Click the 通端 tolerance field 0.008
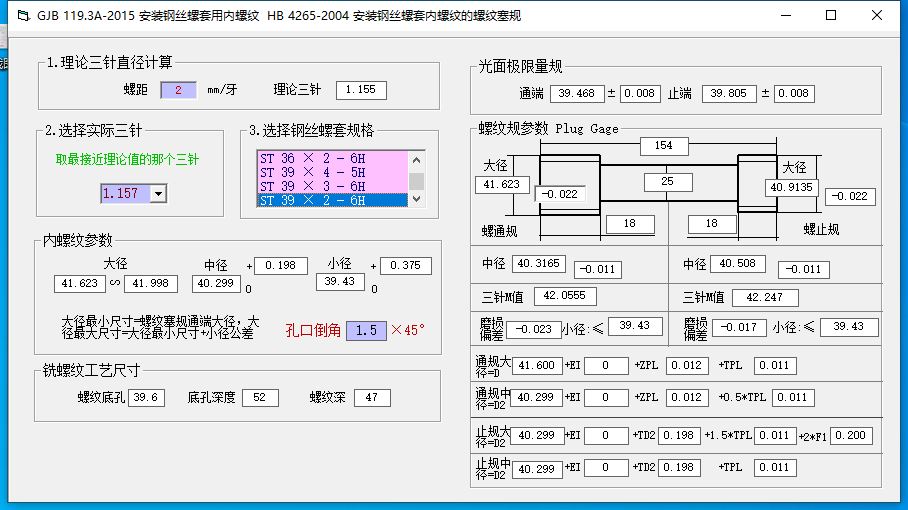The width and height of the screenshot is (908, 510). [640, 93]
